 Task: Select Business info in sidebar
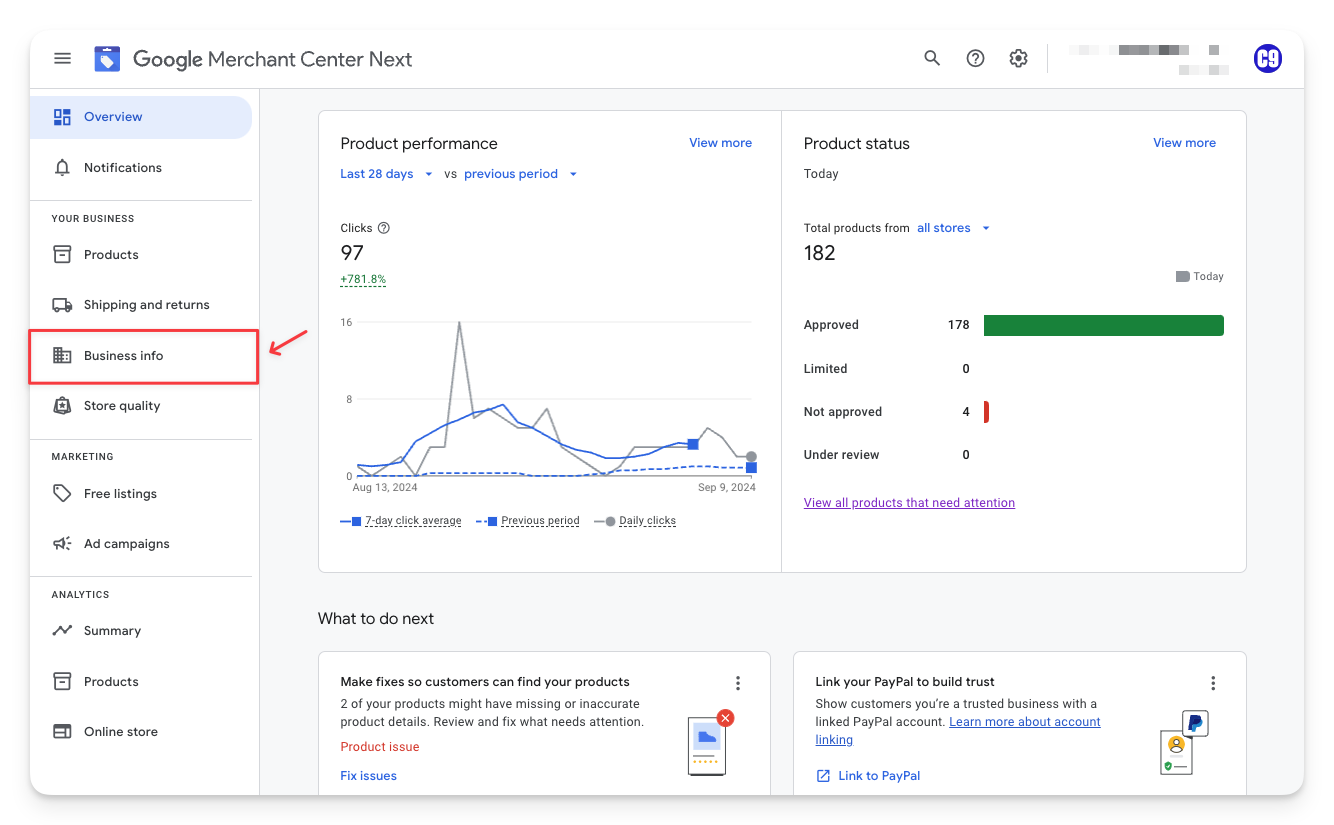(123, 356)
